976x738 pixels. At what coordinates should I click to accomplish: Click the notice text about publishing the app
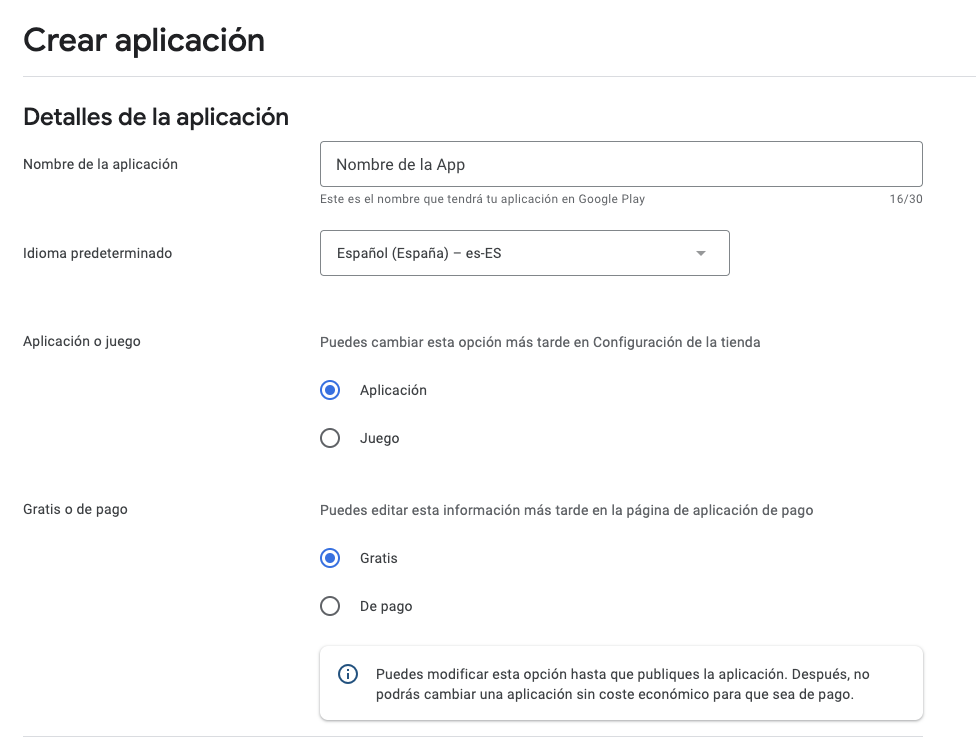(622, 684)
